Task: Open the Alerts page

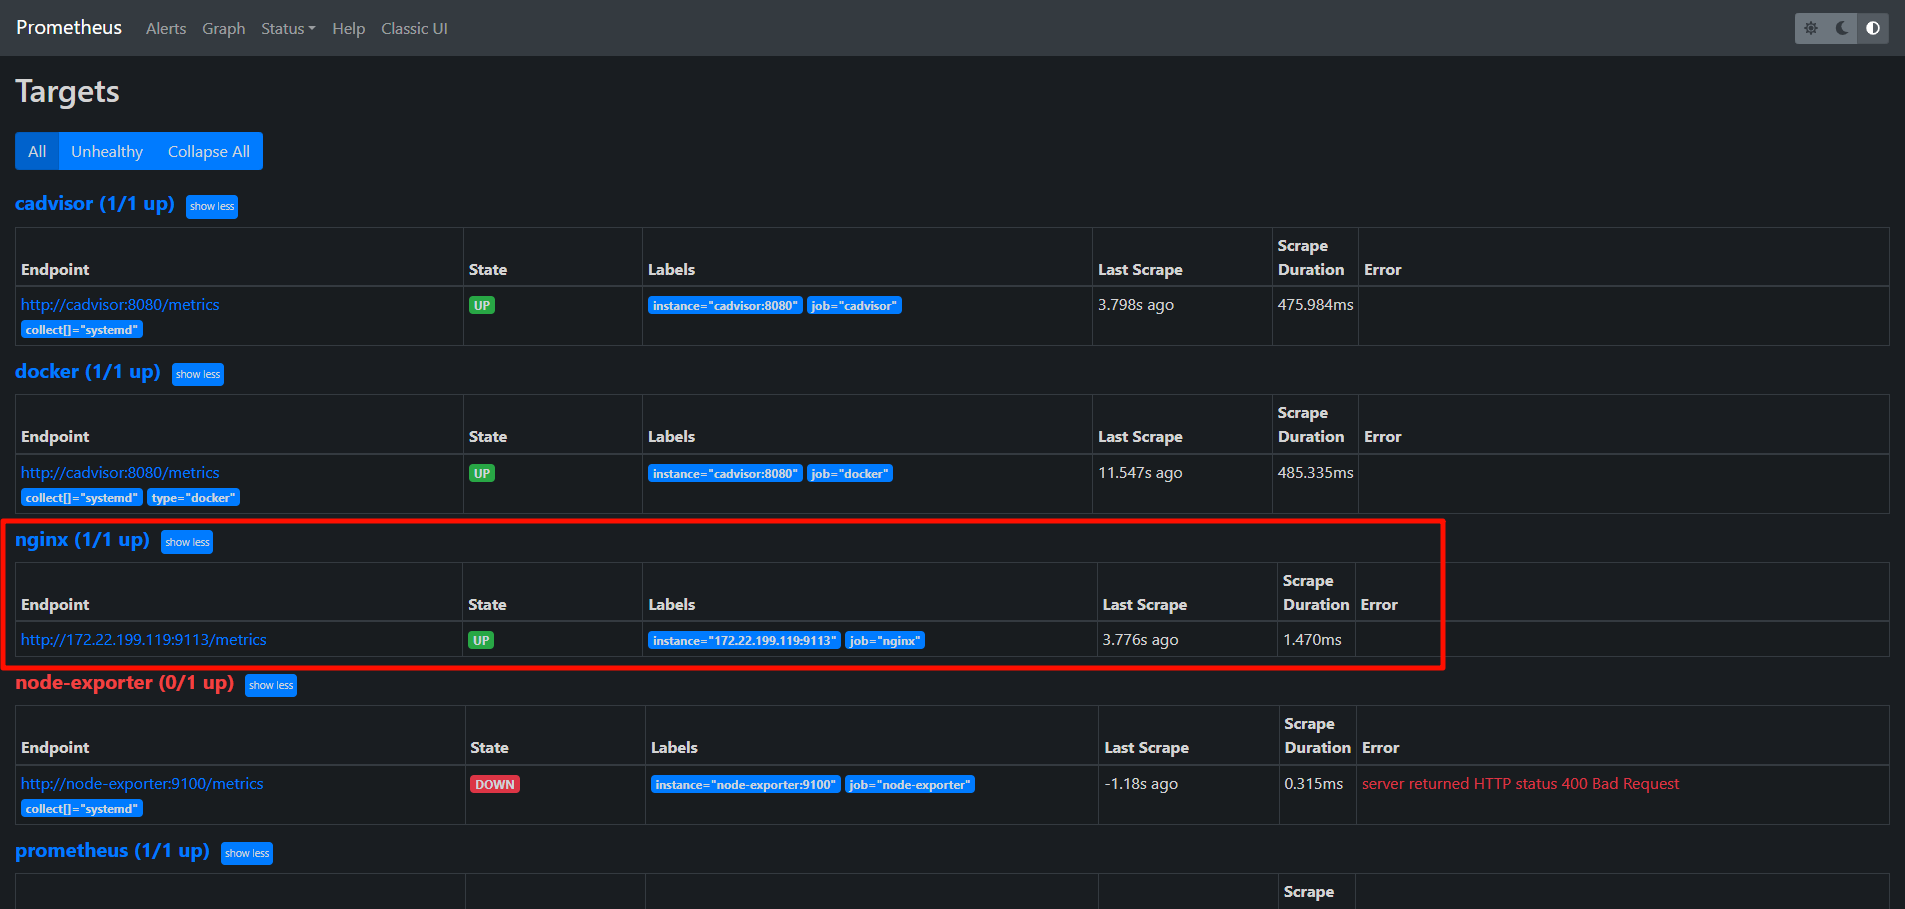Action: pos(166,29)
